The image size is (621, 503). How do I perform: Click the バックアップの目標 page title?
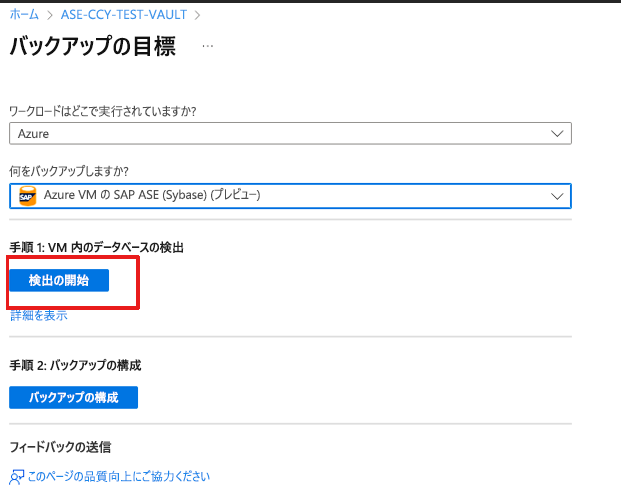pyautogui.click(x=92, y=47)
